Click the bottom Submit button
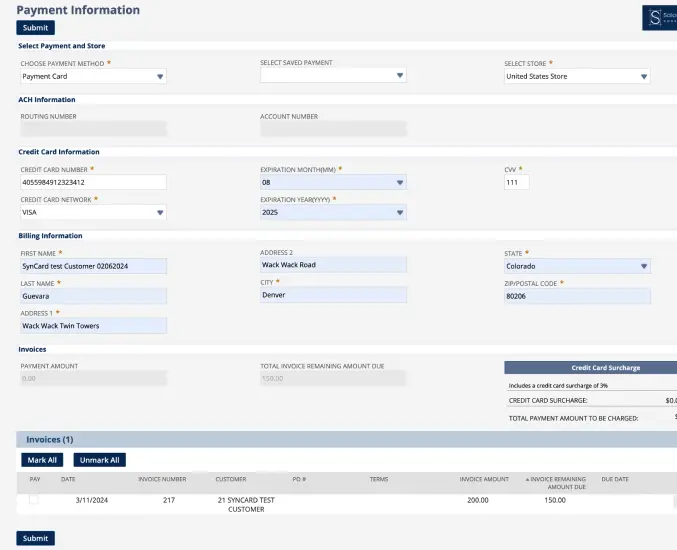 (35, 538)
